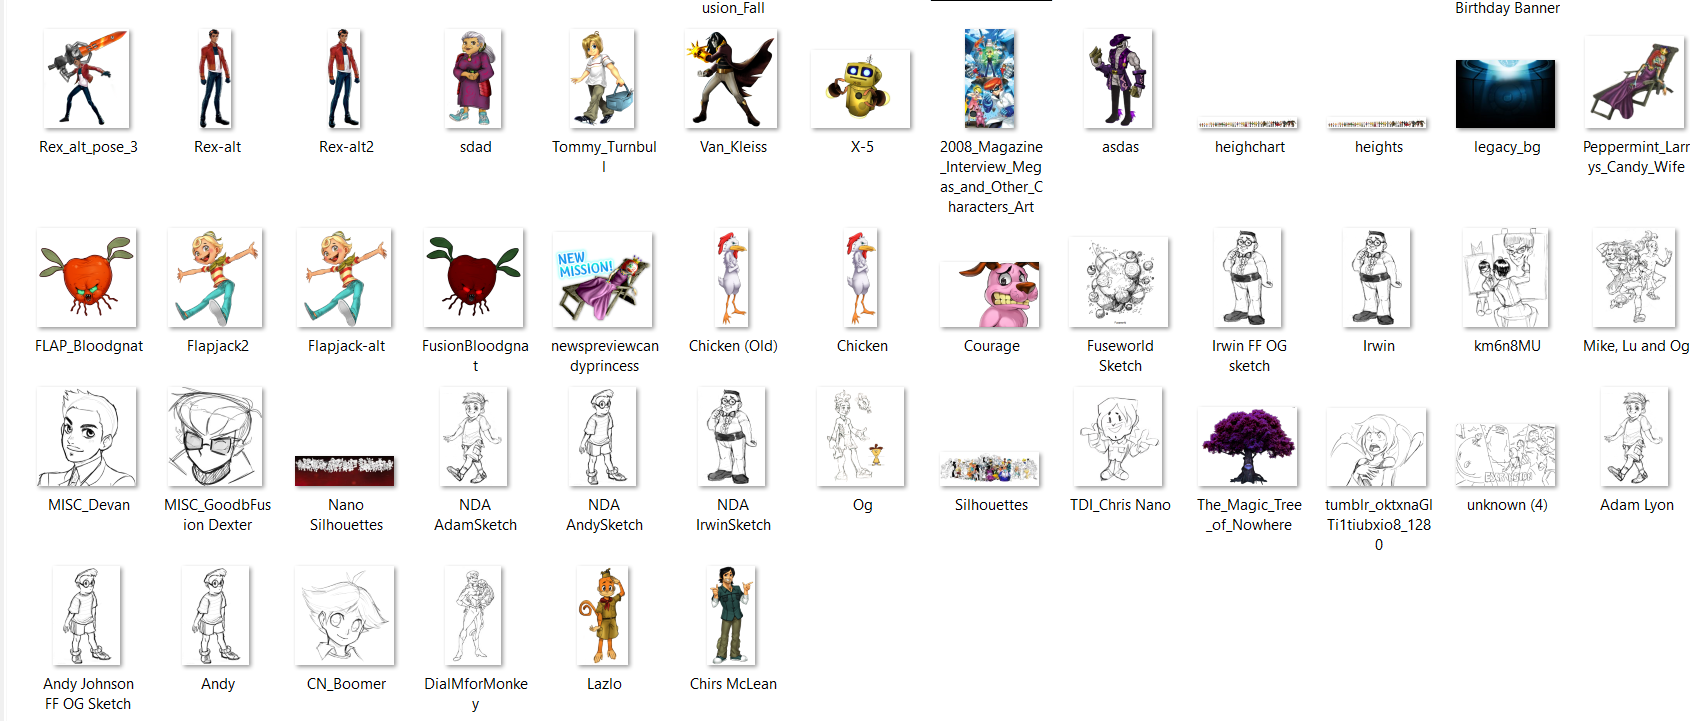Select the 2008_Magazine_Interview magazine cover thumbnail

point(990,79)
